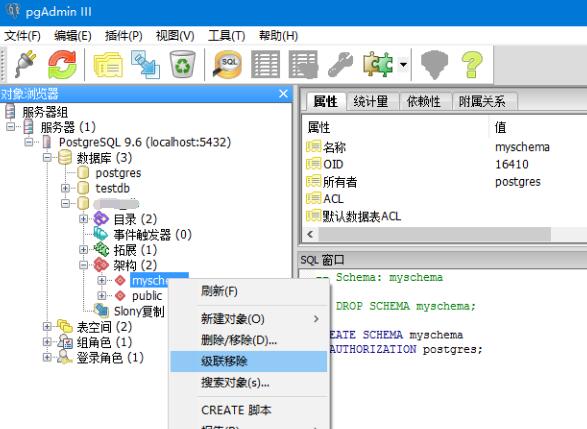Click the properties panel horizontal scrollbar
Image resolution: width=587 pixels, height=429 pixels.
pos(434,234)
